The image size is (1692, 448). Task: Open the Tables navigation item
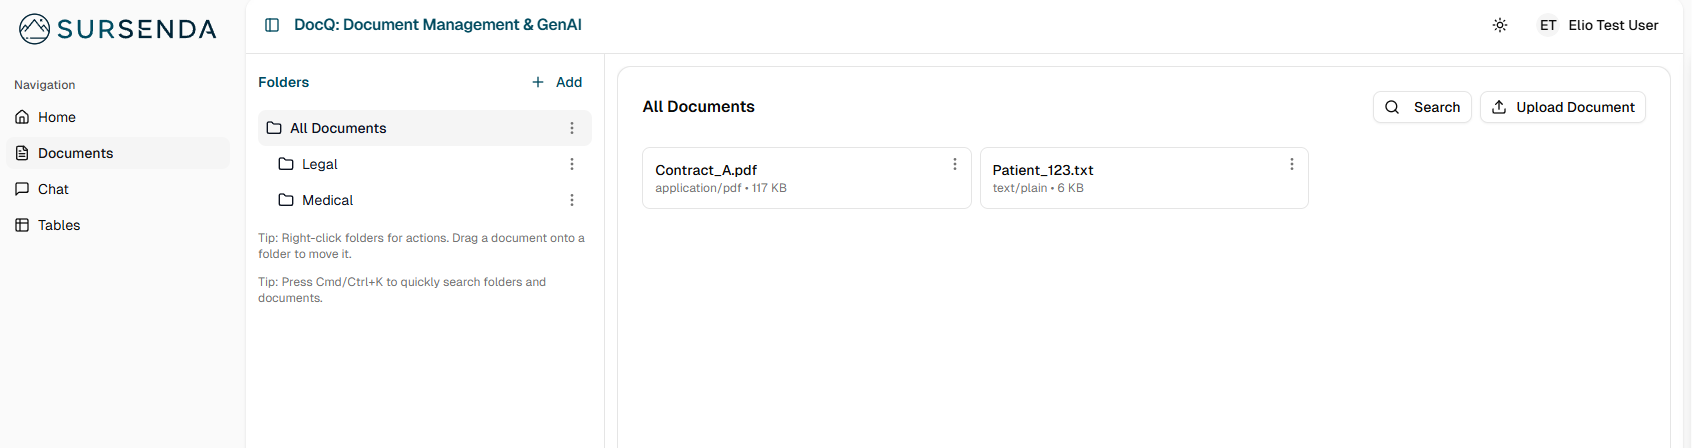click(x=59, y=225)
